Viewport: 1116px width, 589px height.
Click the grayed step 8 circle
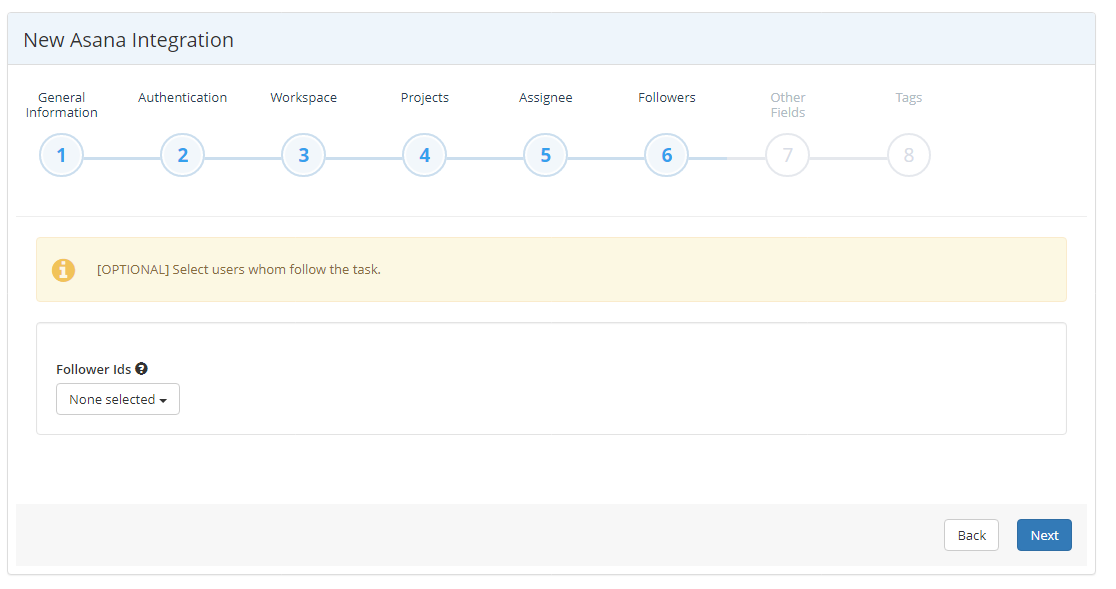[x=908, y=155]
